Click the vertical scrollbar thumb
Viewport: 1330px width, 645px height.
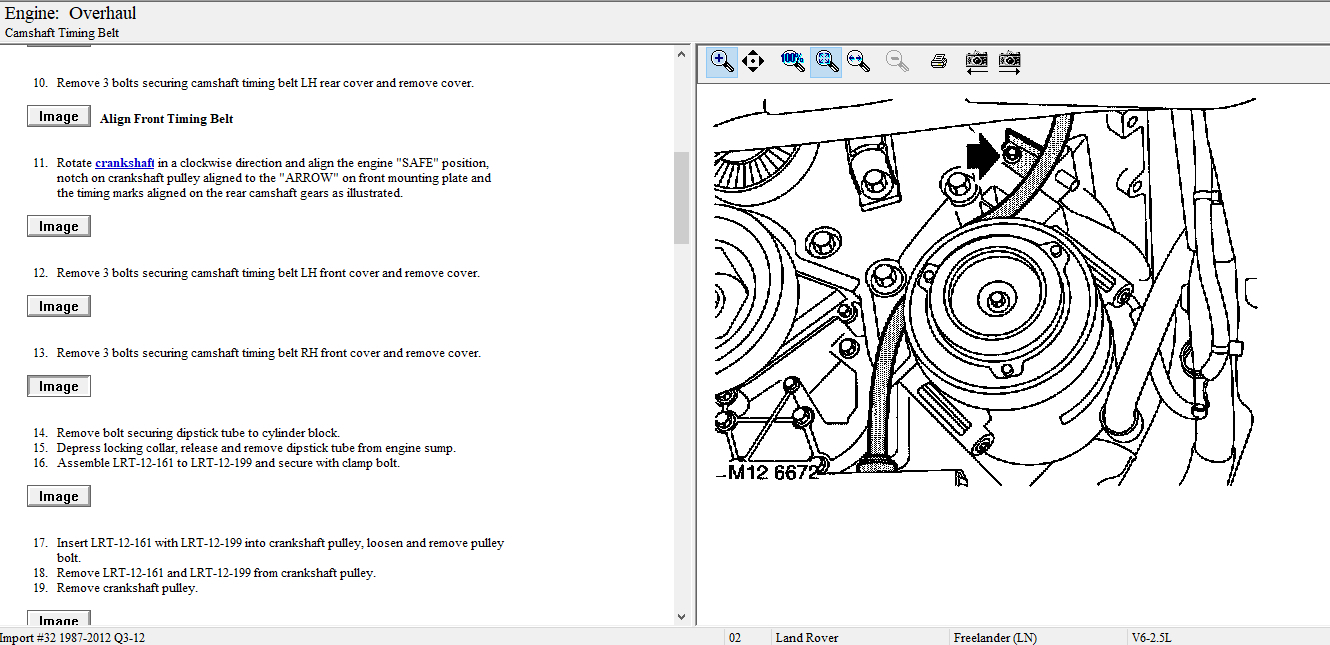coord(681,197)
